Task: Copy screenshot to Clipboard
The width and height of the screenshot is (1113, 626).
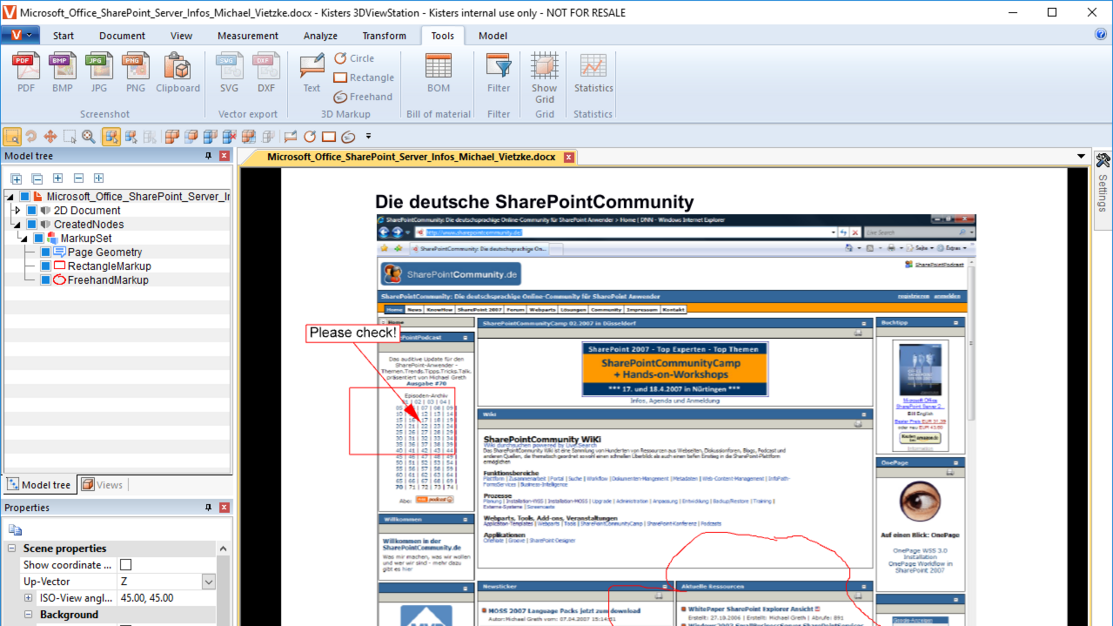Action: (x=177, y=72)
